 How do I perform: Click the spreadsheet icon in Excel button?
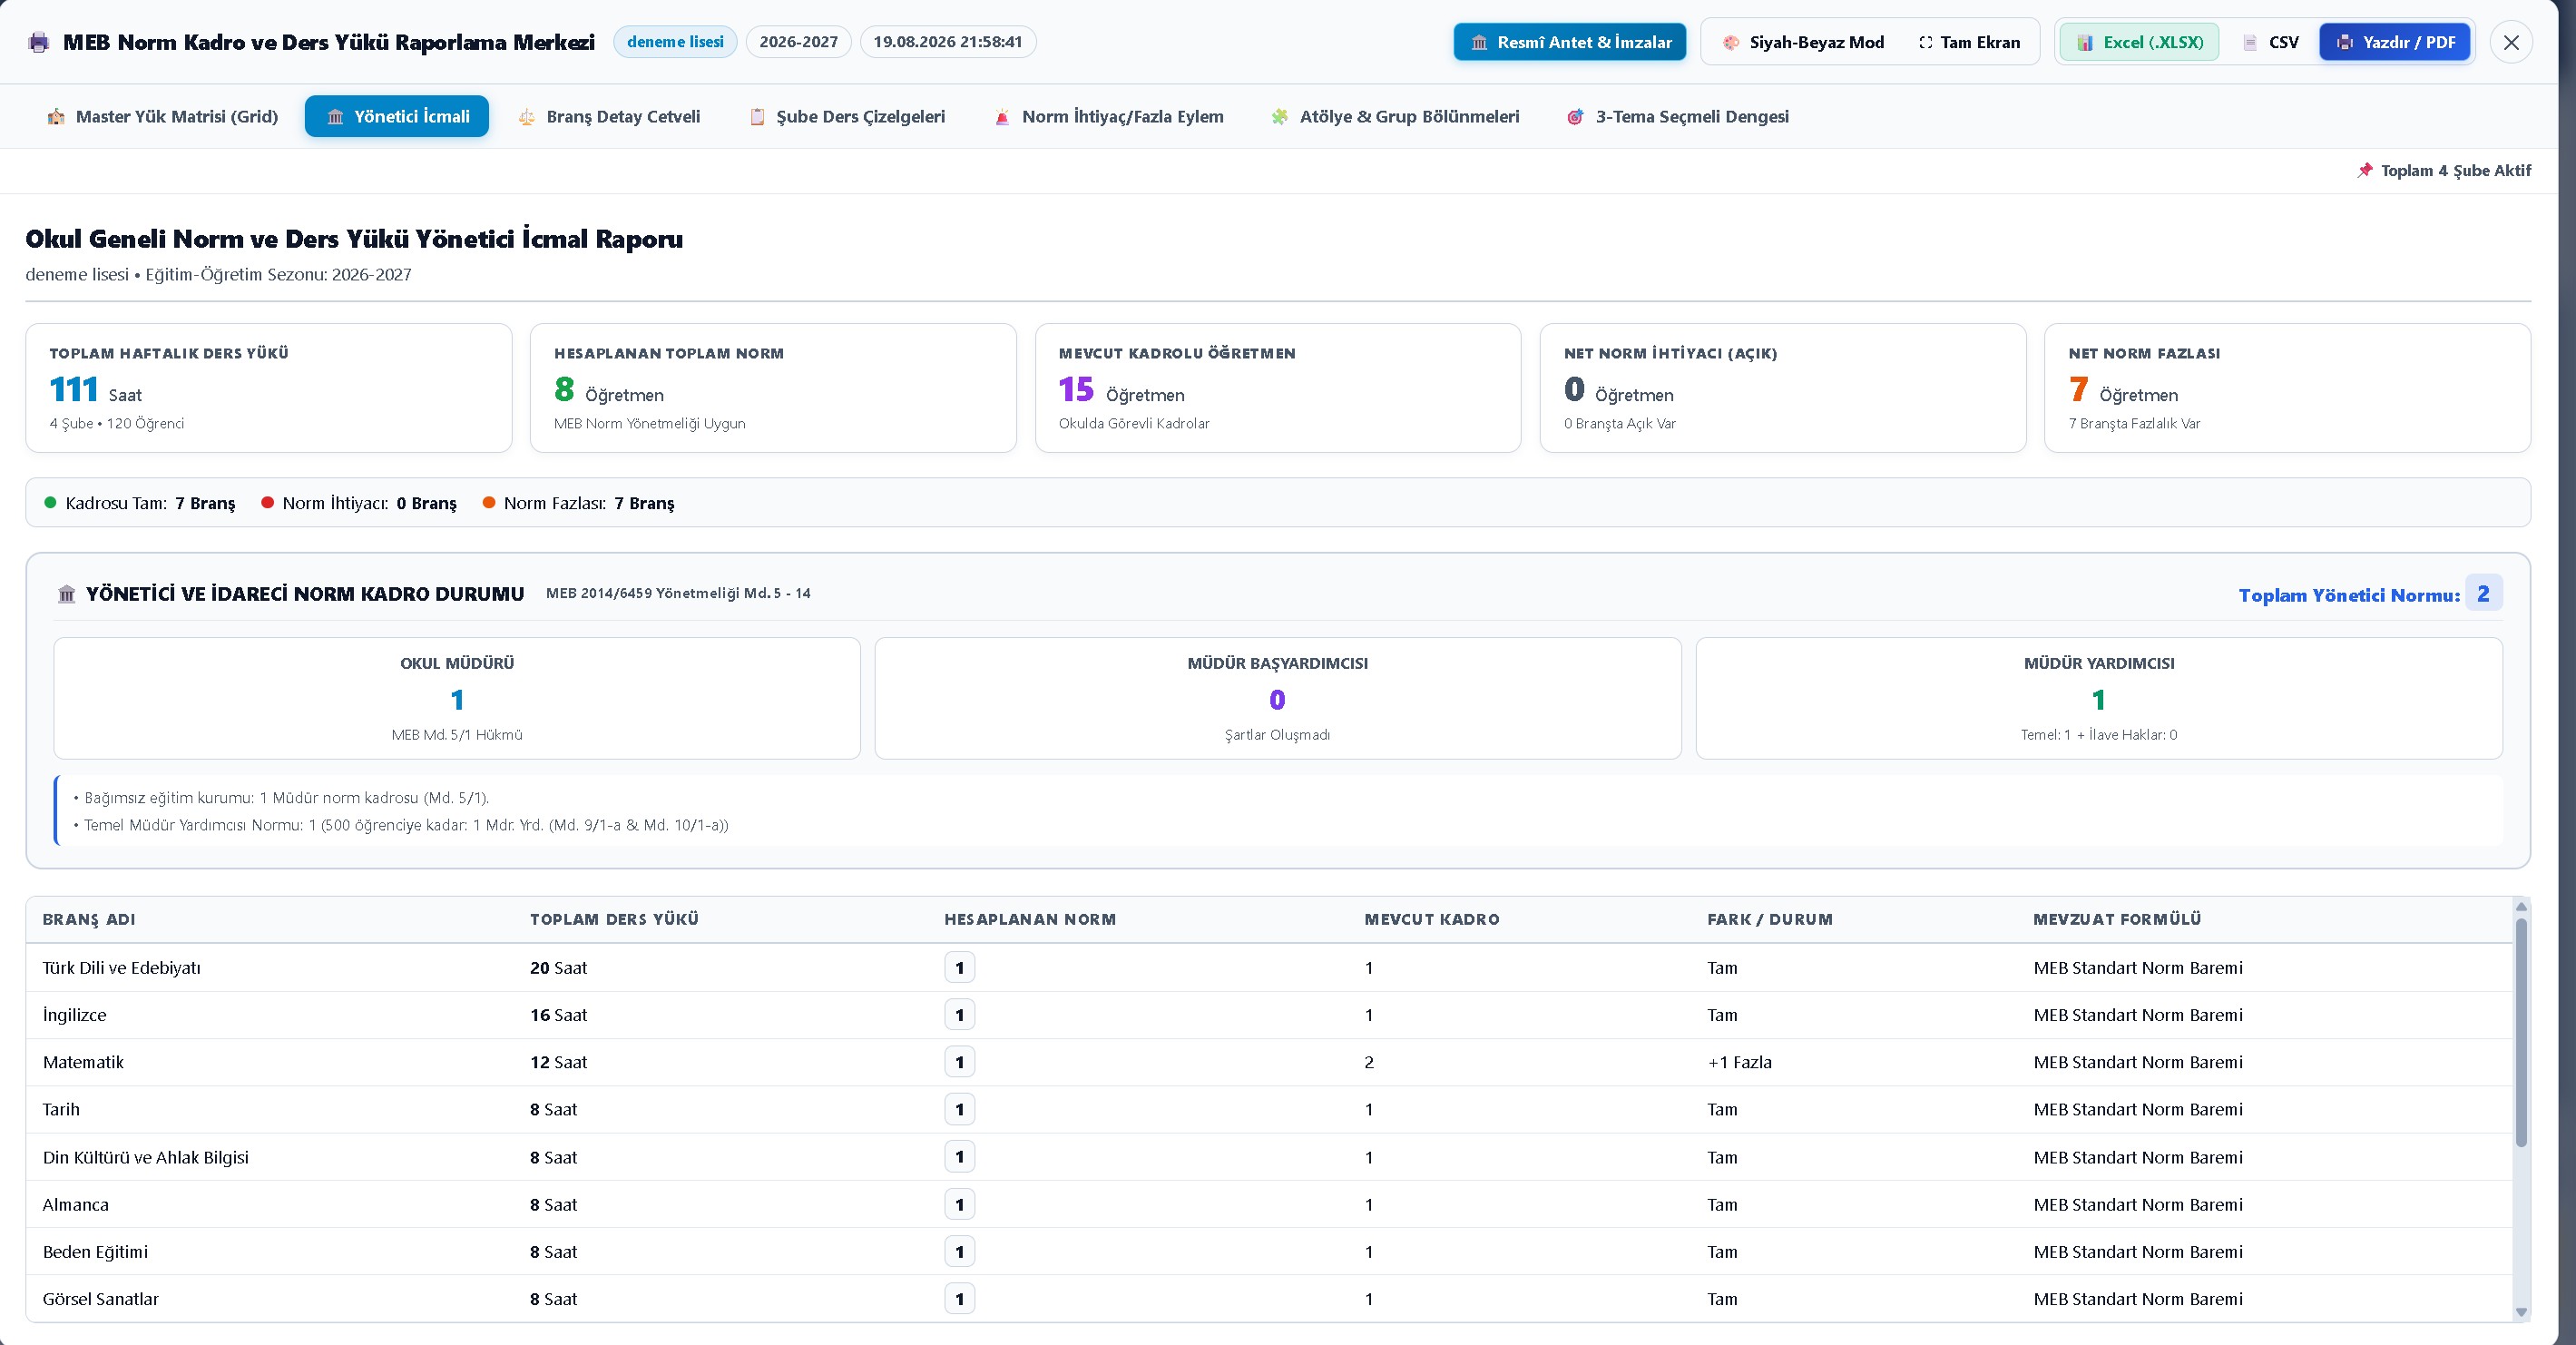click(2085, 42)
